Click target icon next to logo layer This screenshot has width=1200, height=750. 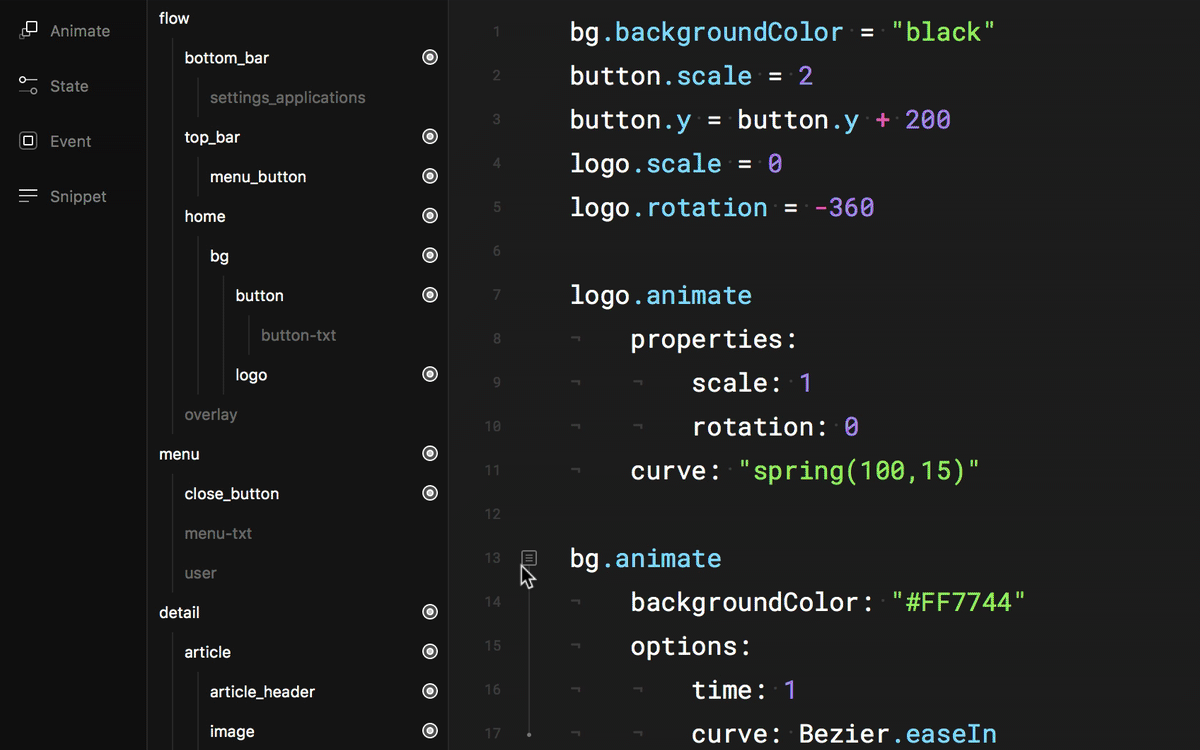tap(430, 375)
